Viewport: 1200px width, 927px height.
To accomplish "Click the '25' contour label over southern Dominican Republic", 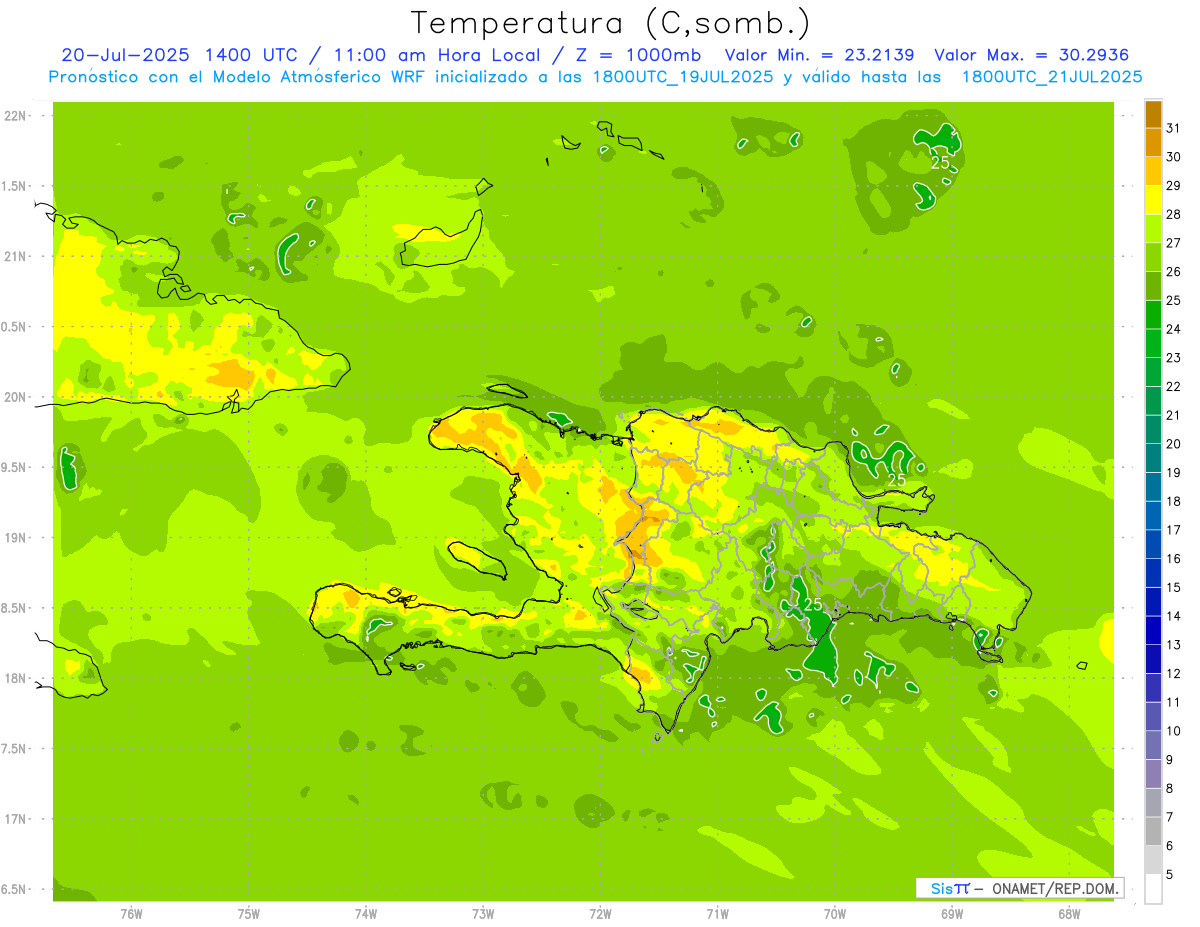I will click(812, 605).
